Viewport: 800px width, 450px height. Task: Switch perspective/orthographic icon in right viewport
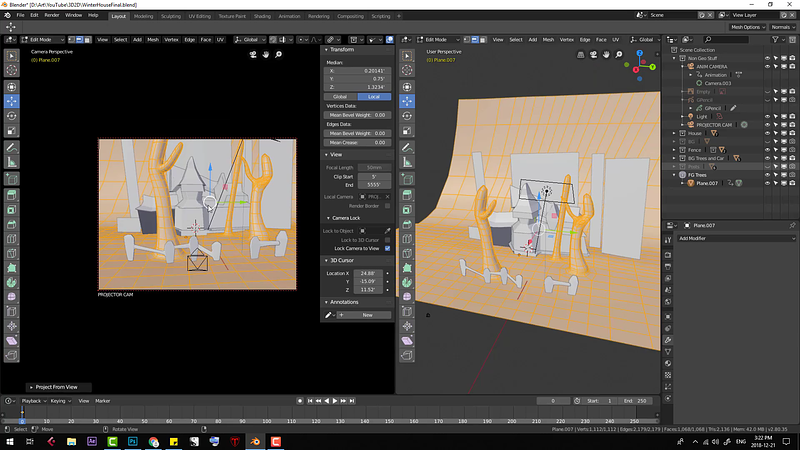point(581,55)
